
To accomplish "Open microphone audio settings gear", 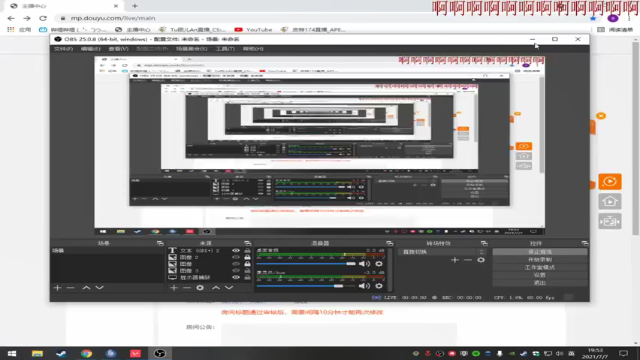I will coord(379,286).
